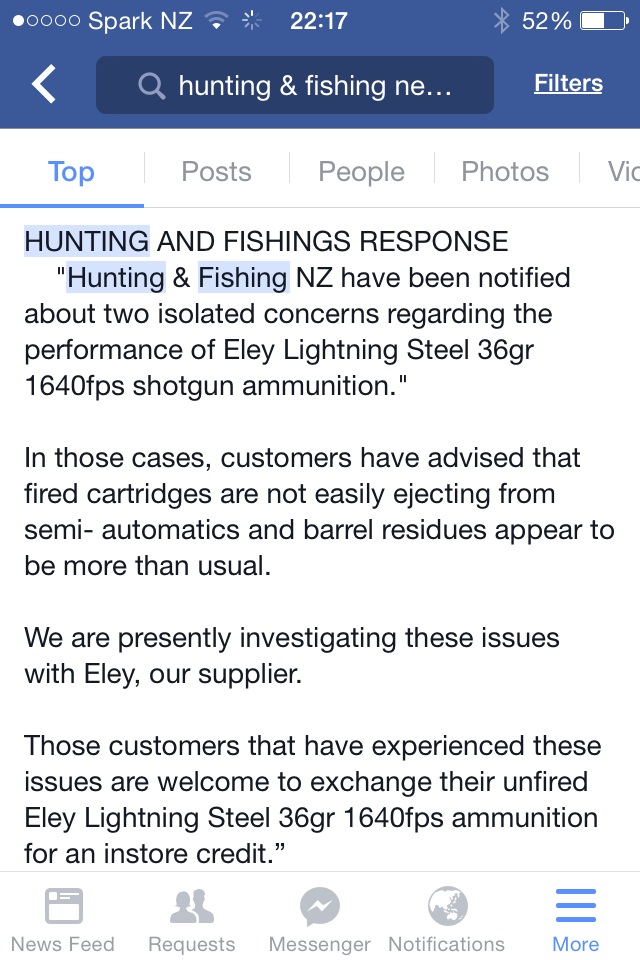
Task: Switch to the partially visible Videos tab
Action: 623,171
